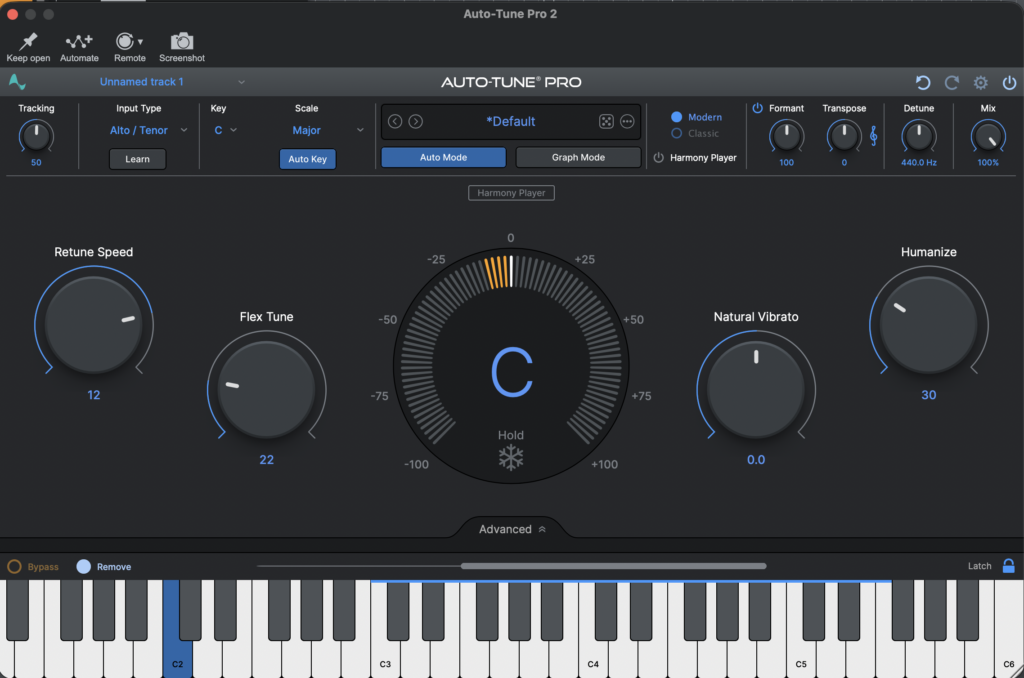Toggle the Auto Key button
Image resolution: width=1024 pixels, height=678 pixels.
[308, 159]
